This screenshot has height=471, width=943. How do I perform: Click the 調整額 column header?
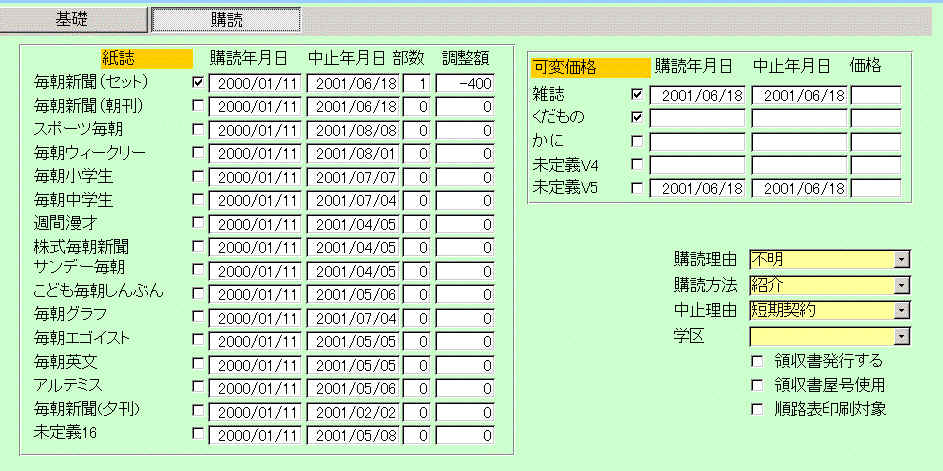(x=465, y=58)
